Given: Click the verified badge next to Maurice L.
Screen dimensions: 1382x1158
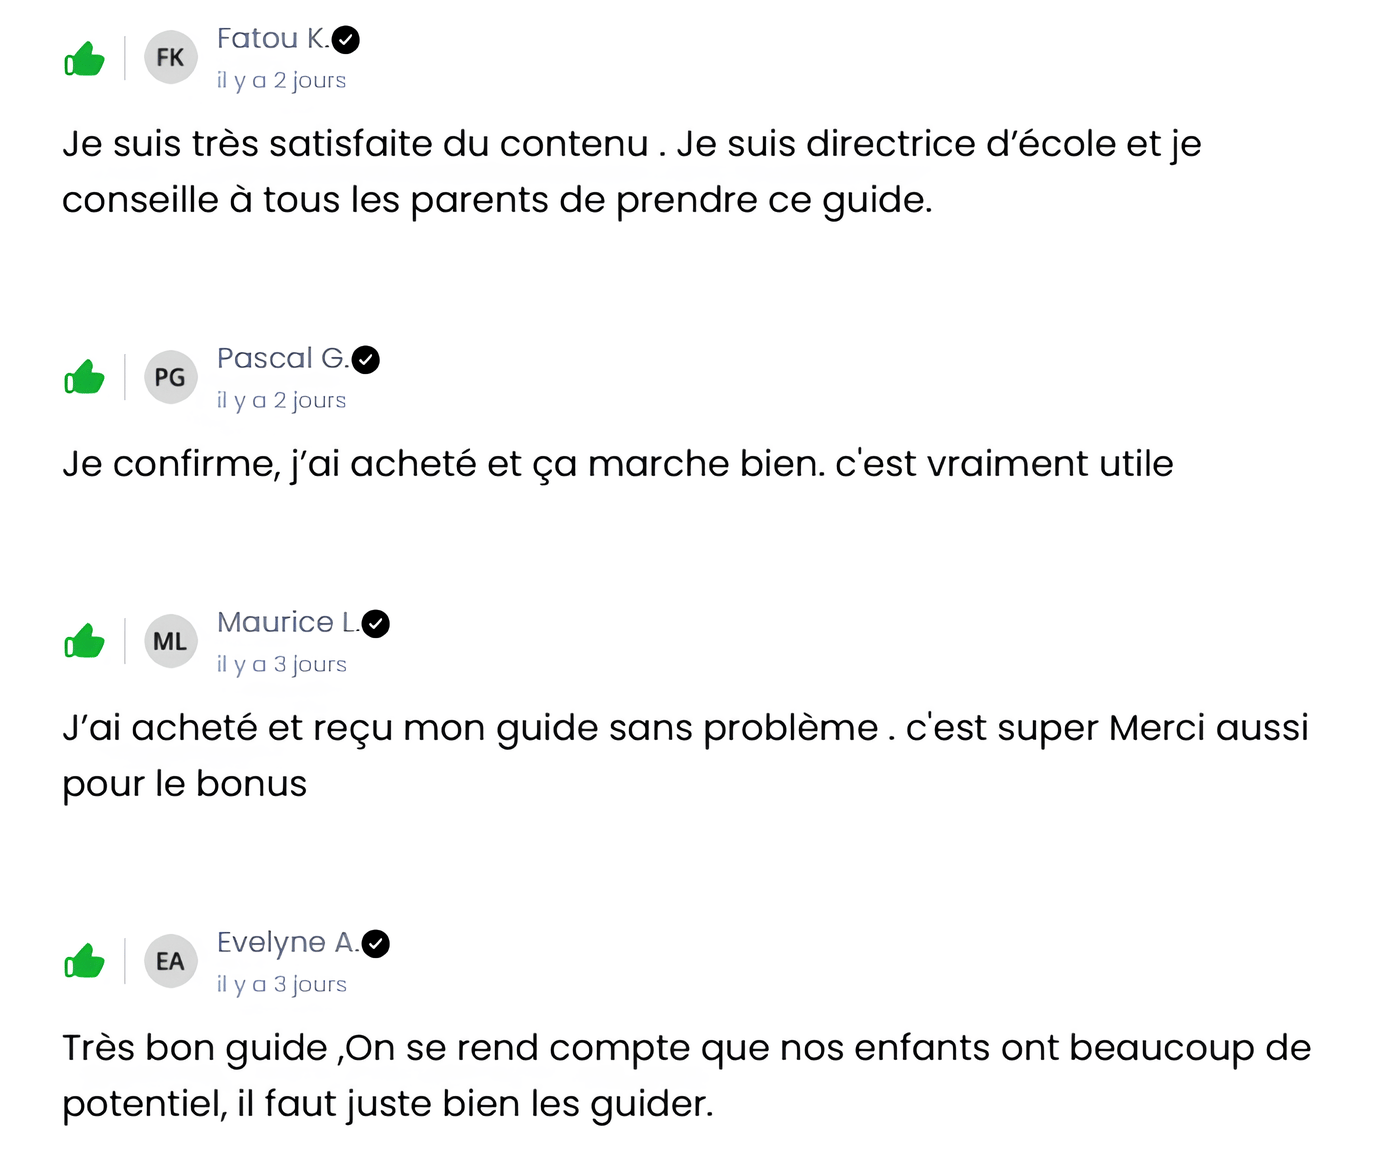Looking at the screenshot, I should coord(376,624).
